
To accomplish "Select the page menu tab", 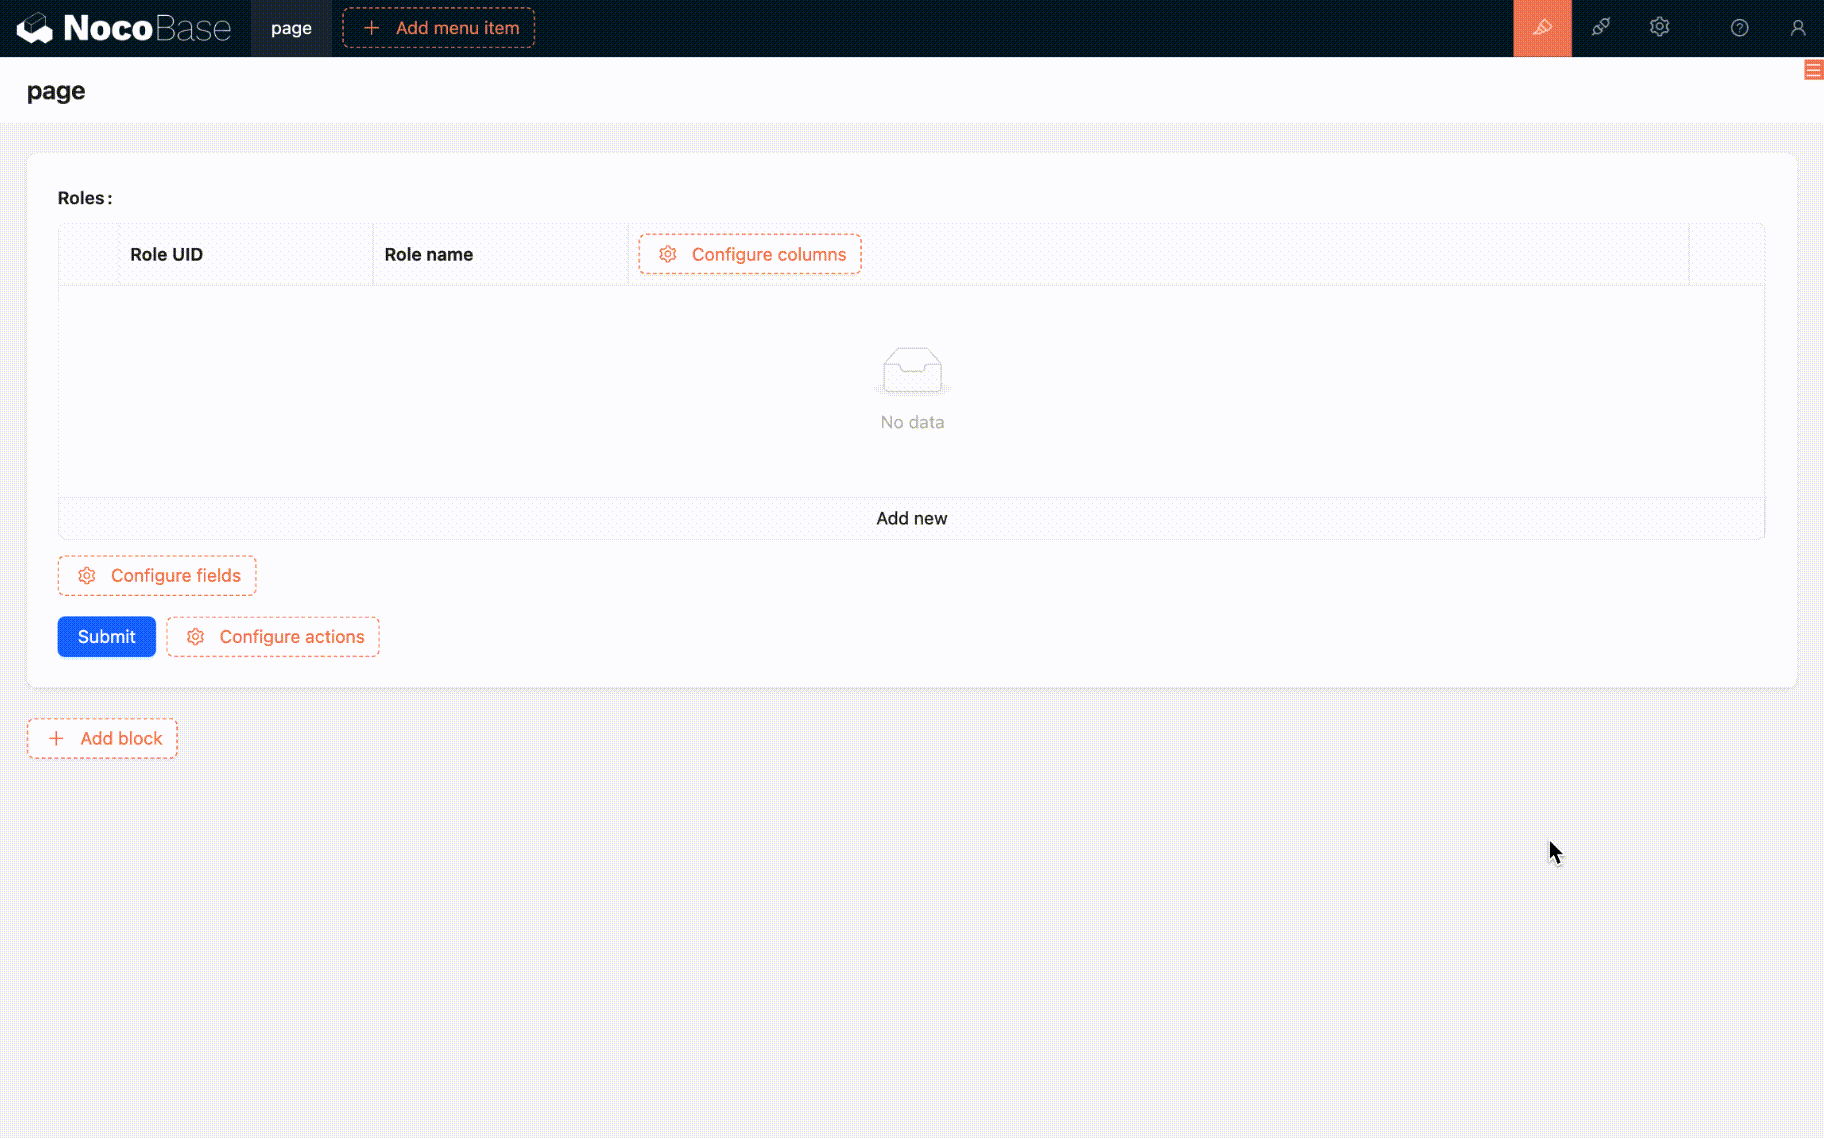I will [291, 28].
